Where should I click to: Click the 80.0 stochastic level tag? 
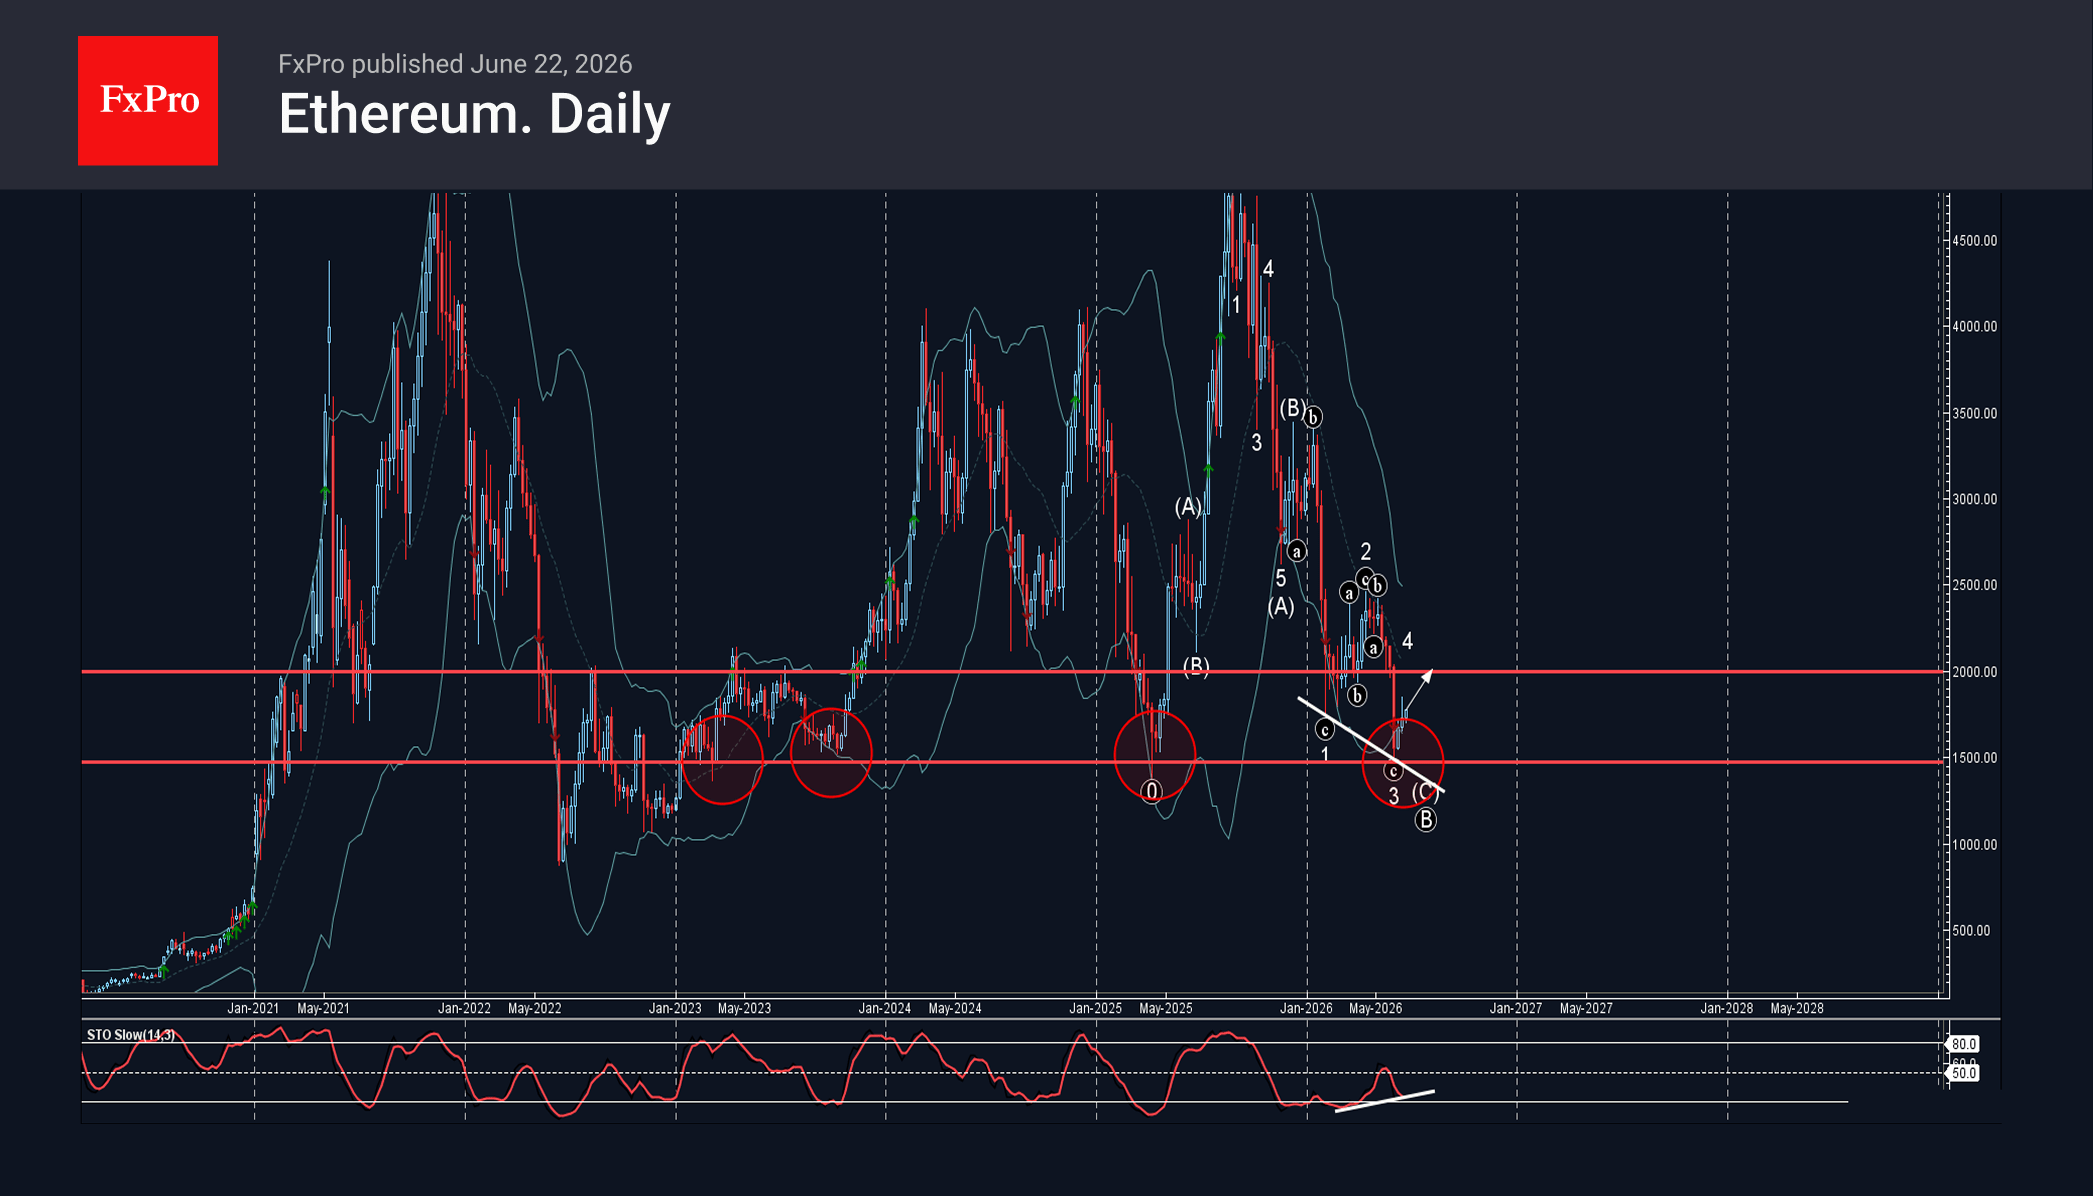pyautogui.click(x=1963, y=1044)
